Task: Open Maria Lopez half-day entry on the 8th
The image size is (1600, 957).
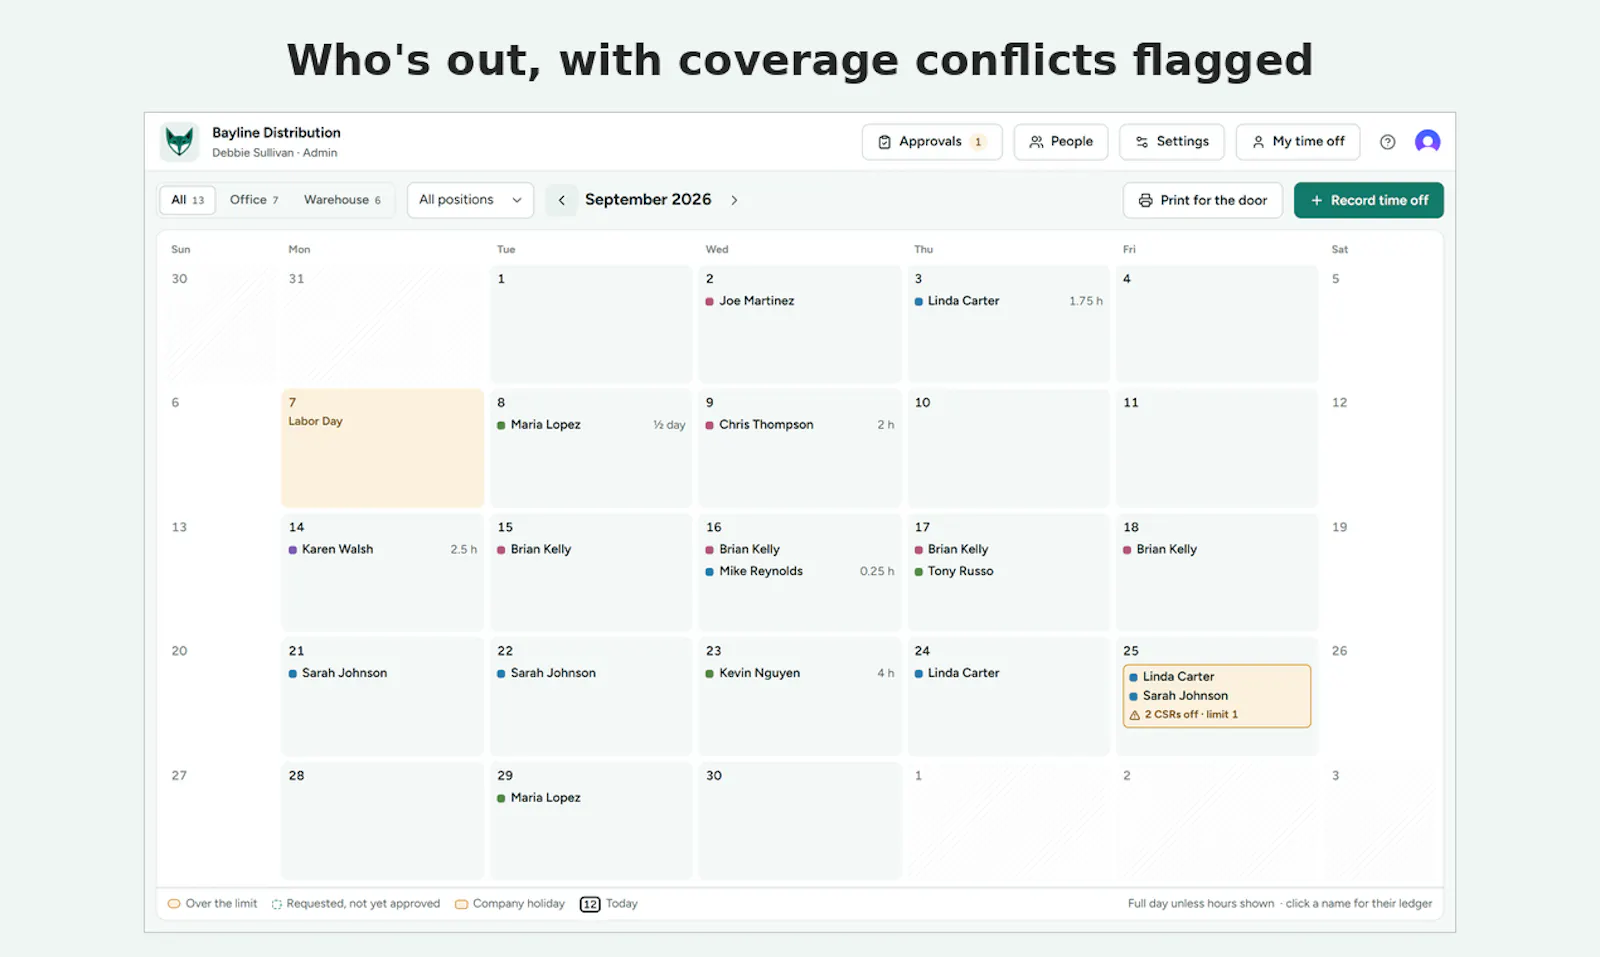Action: [x=591, y=425]
